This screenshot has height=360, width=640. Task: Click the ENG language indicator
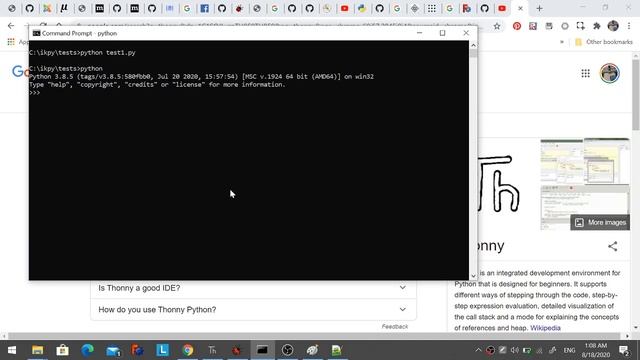569,350
